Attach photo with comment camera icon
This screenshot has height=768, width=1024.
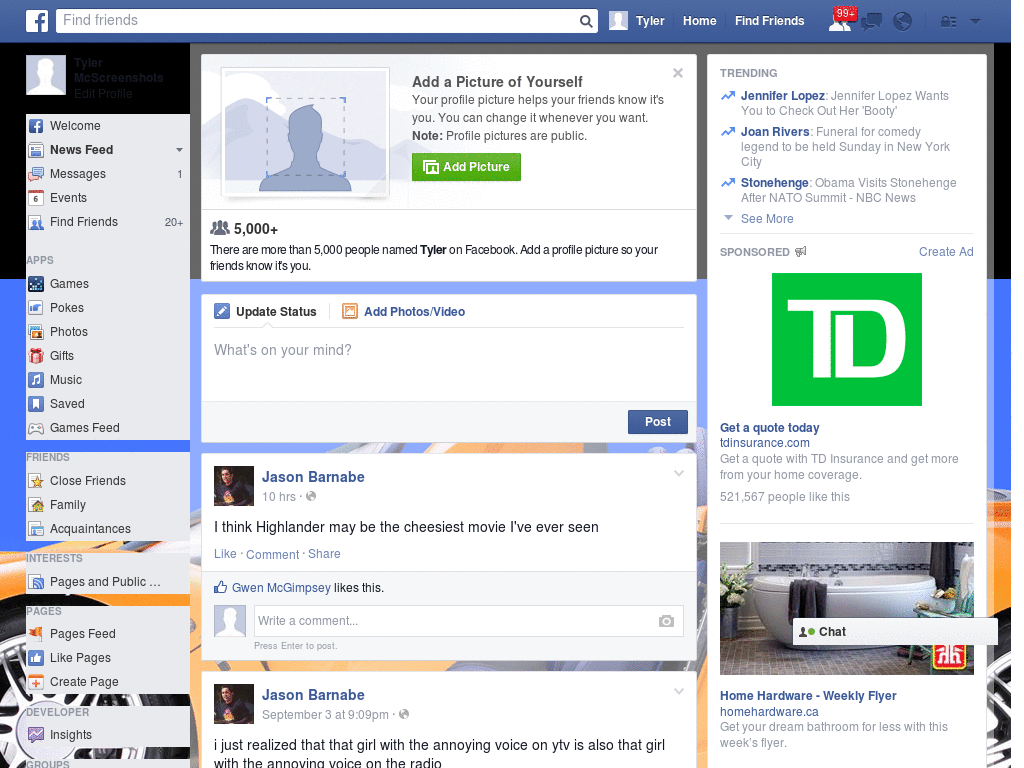(666, 621)
